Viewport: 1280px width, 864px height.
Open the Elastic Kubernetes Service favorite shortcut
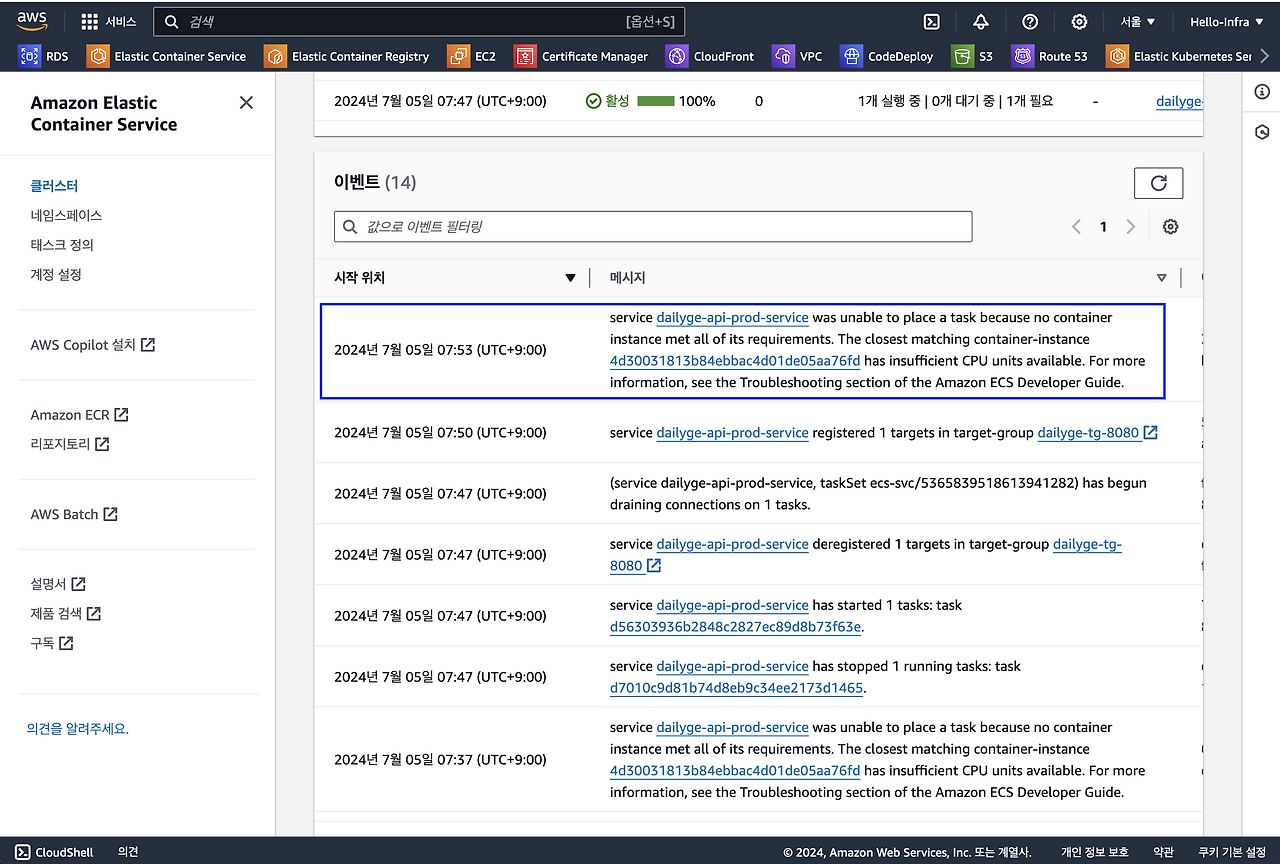pos(1179,56)
